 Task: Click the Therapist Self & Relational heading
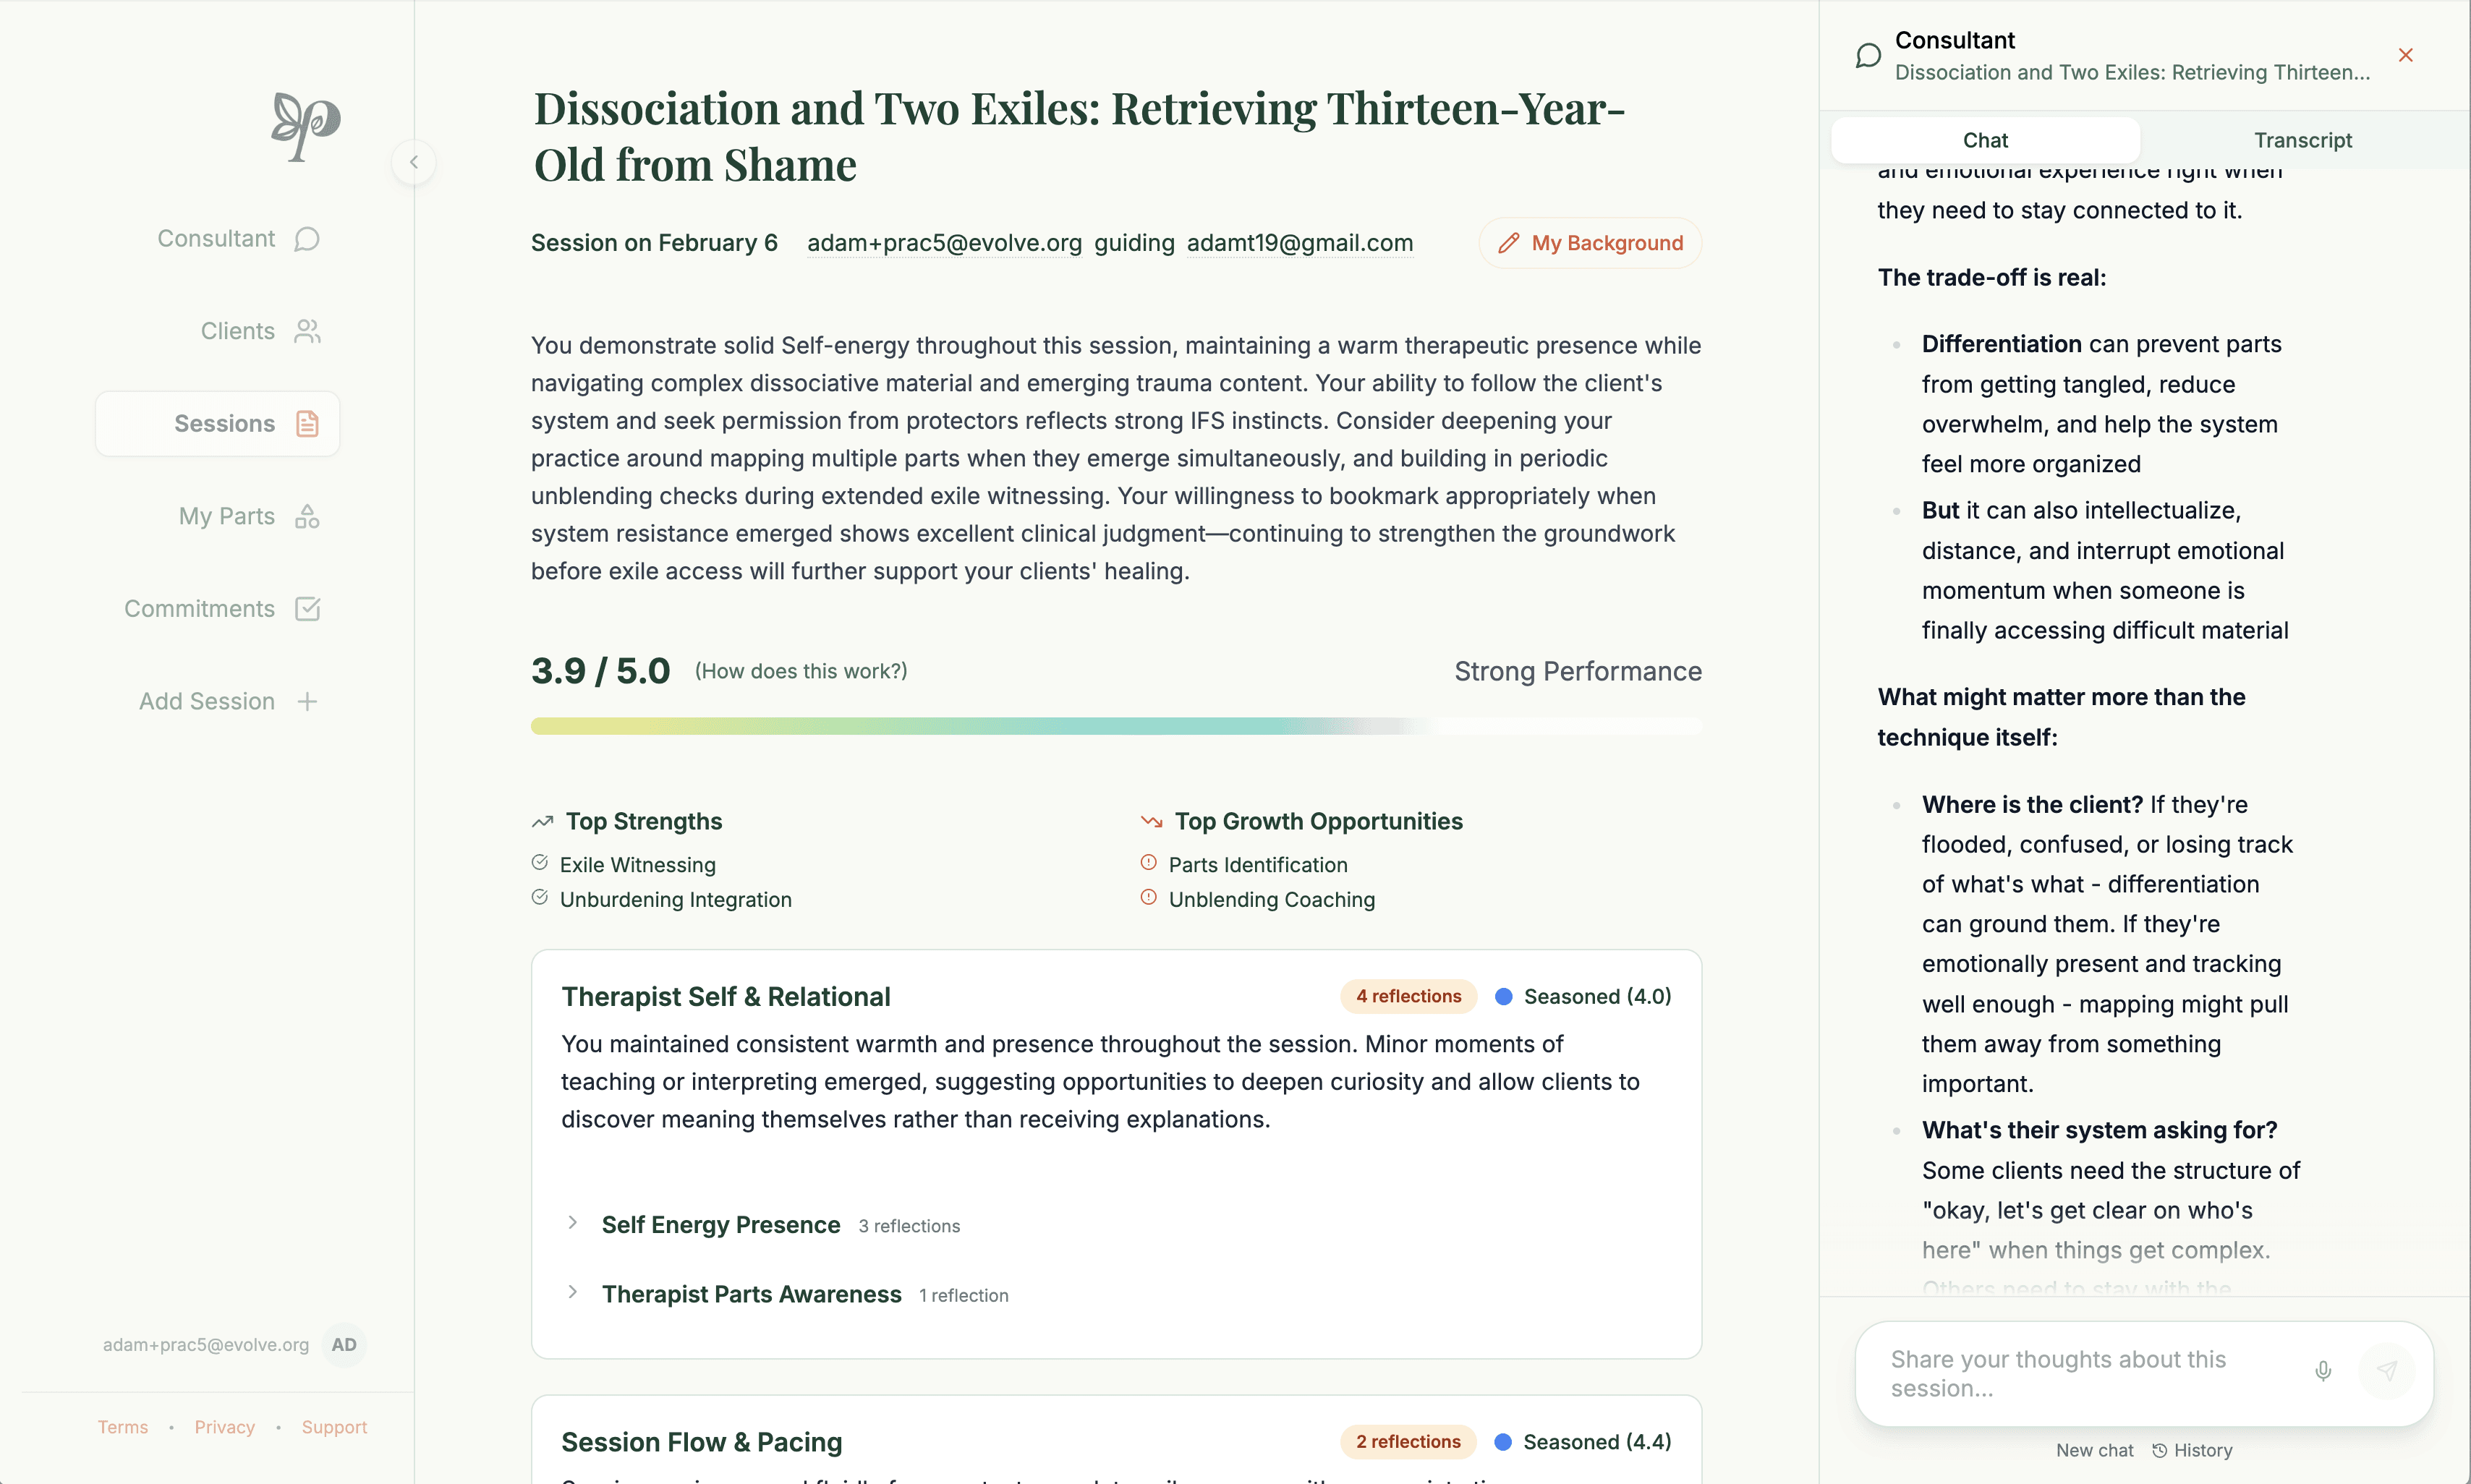coord(726,997)
